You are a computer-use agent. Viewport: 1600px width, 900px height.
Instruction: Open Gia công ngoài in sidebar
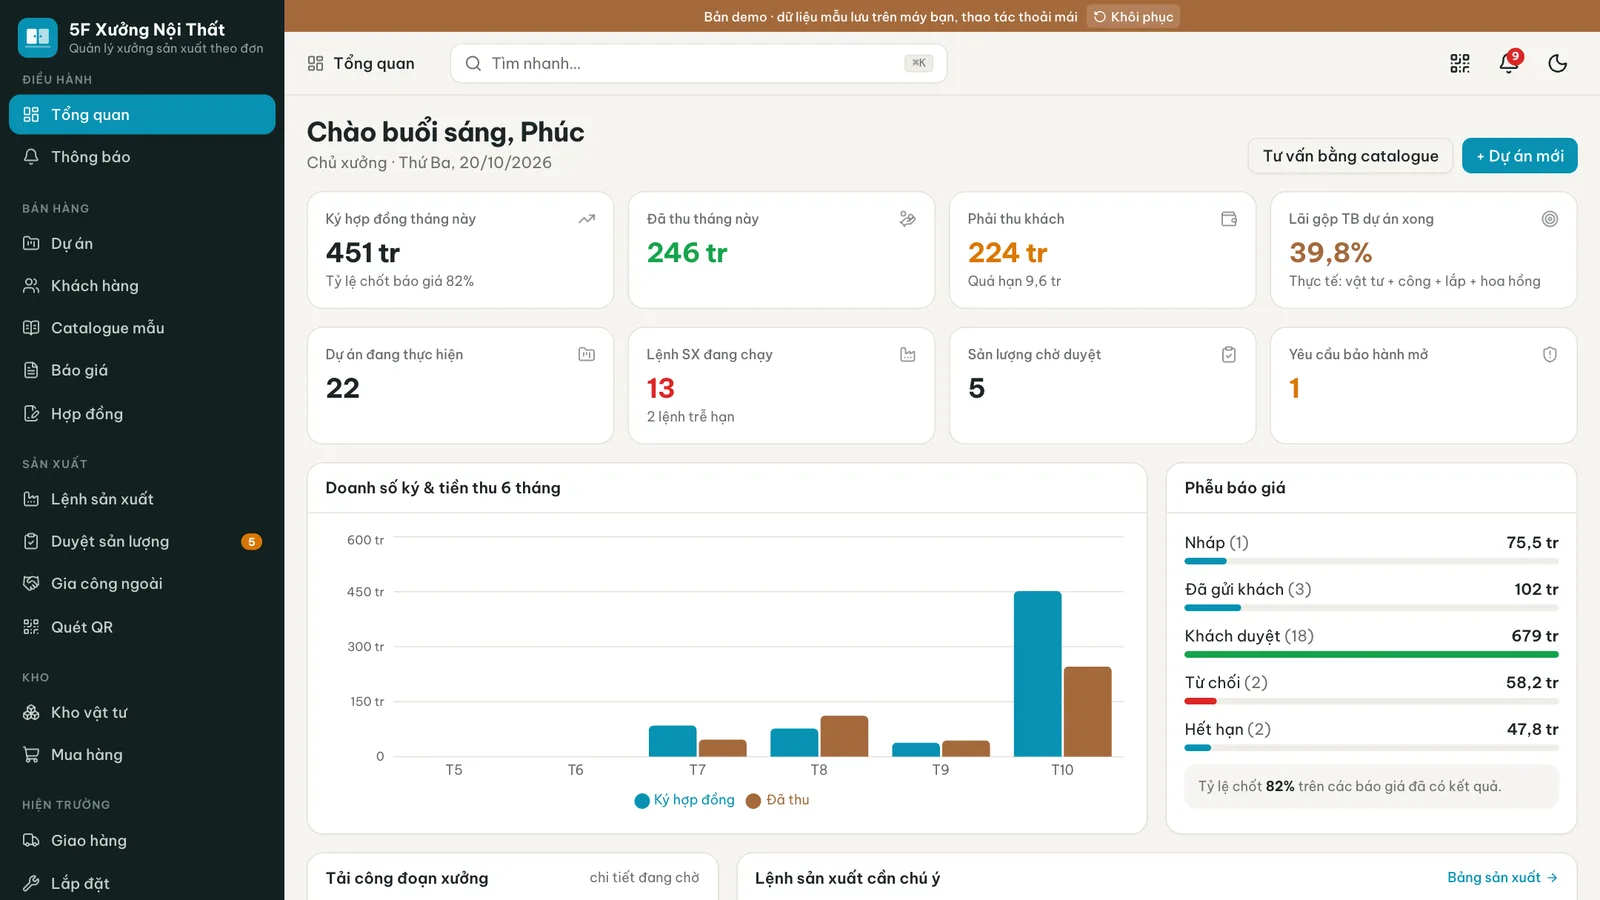pos(142,584)
